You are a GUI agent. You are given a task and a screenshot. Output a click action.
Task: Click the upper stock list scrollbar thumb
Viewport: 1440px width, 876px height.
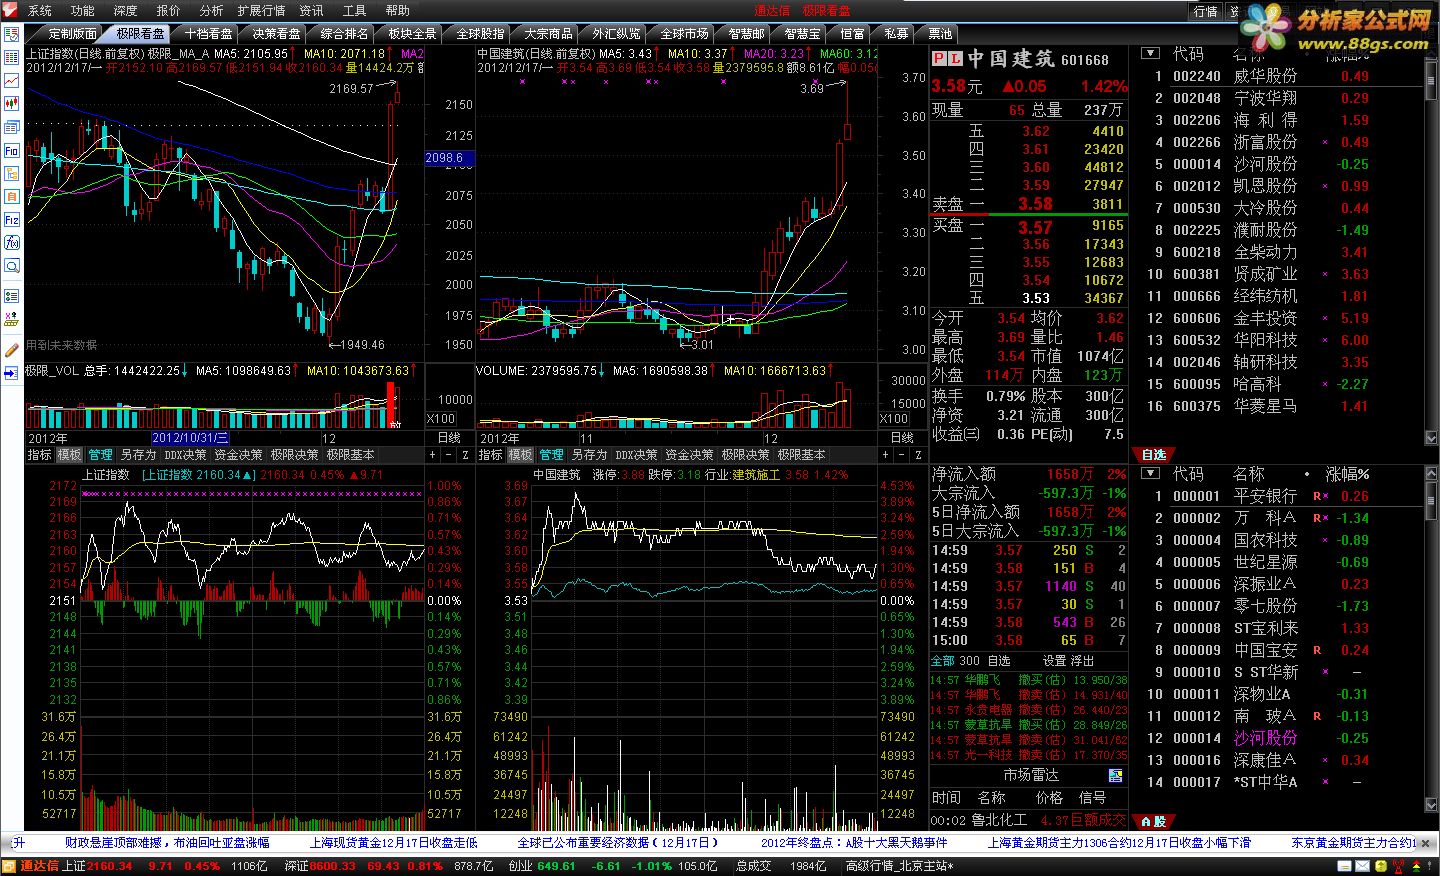[1431, 80]
